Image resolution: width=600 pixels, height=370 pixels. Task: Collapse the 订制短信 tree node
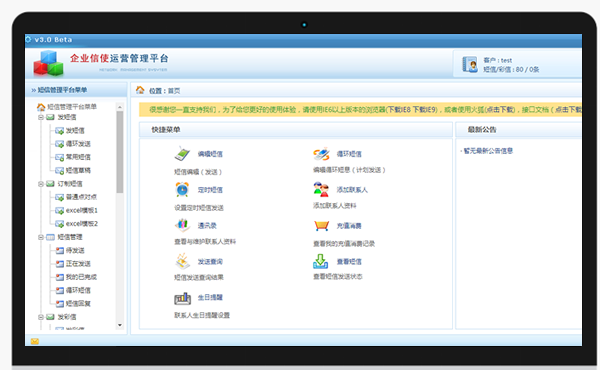pos(41,184)
